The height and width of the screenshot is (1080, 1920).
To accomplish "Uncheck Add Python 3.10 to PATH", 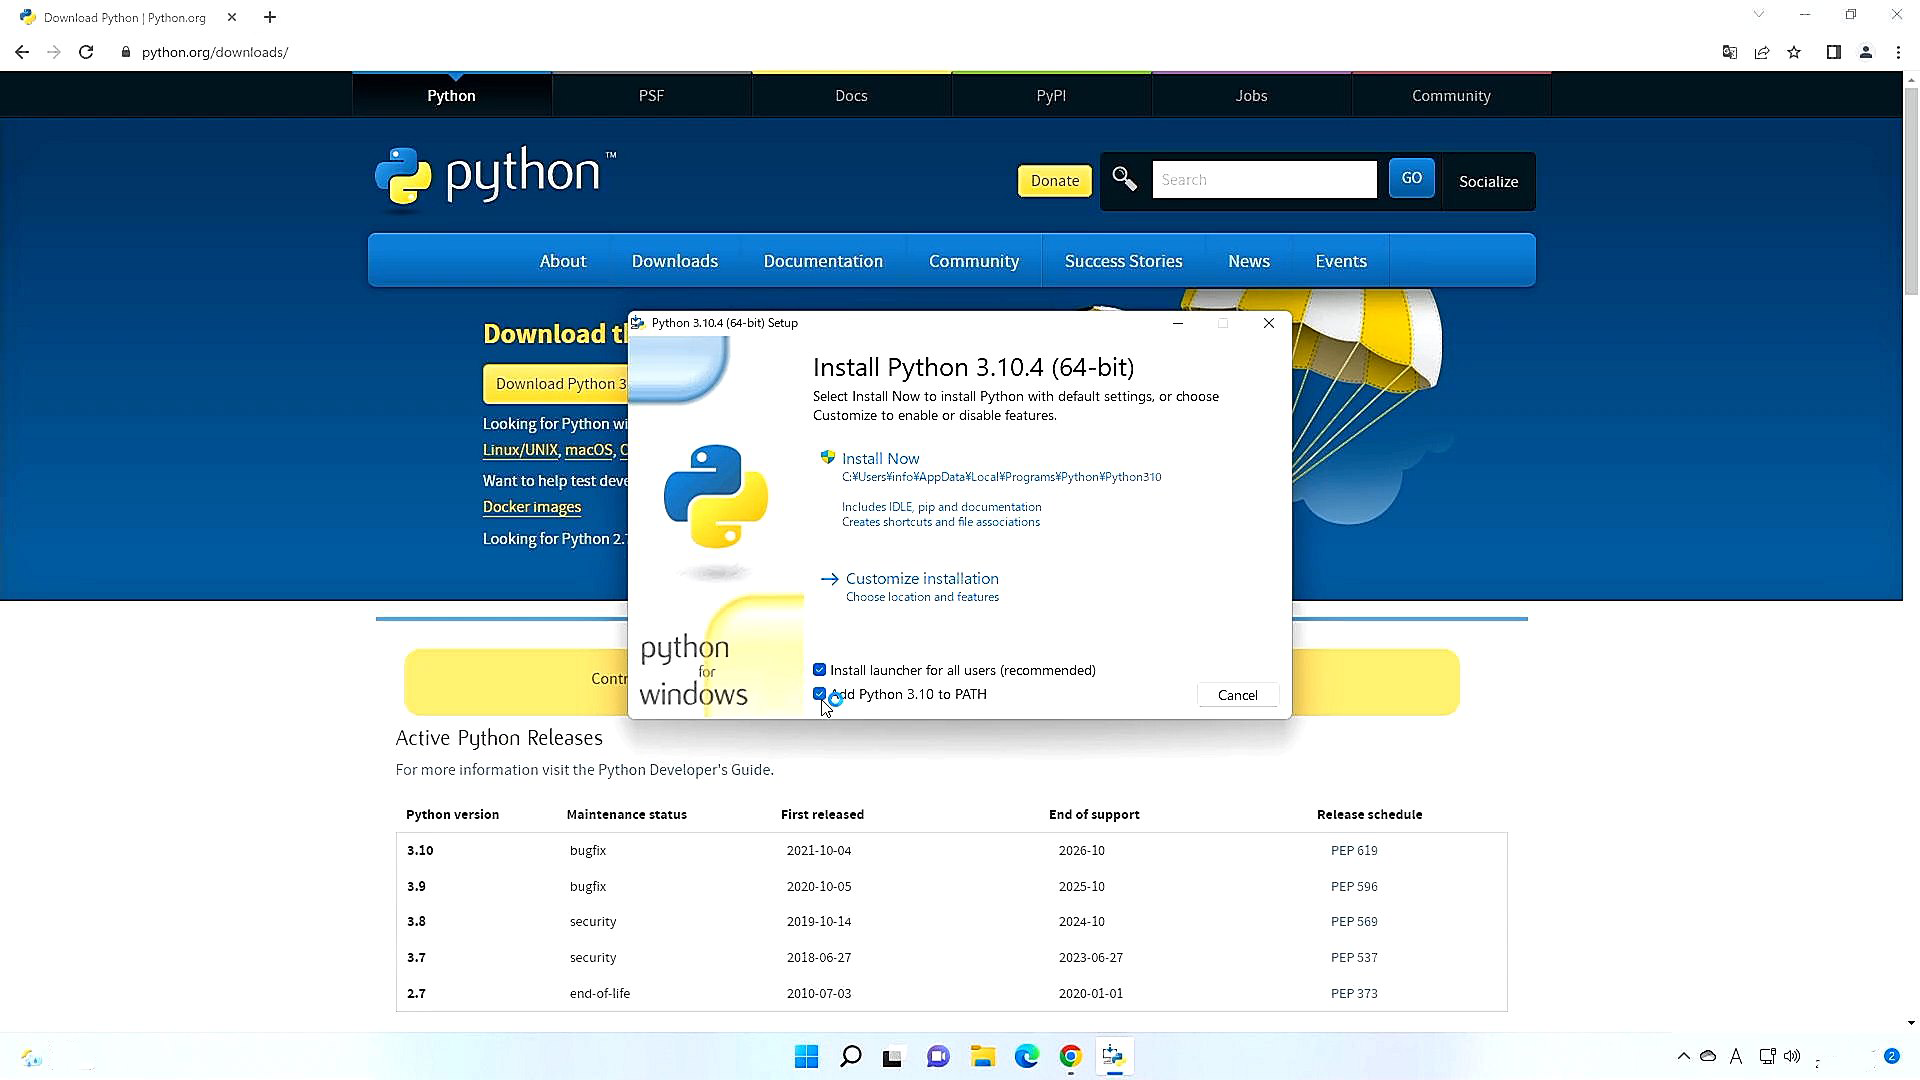I will pos(820,693).
